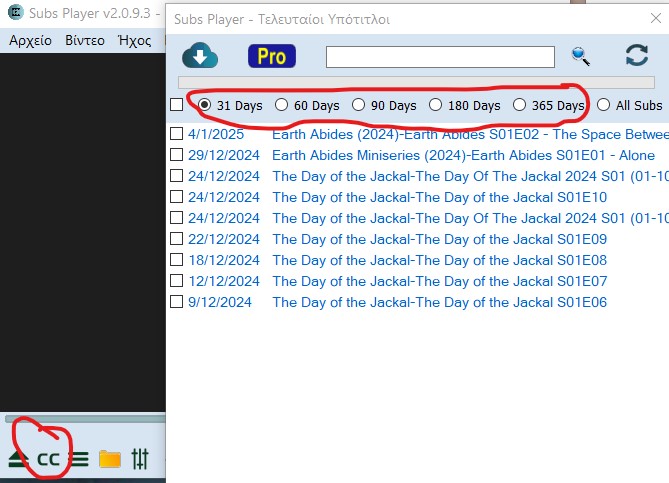Check the box for Earth Abides S01E02
Screen dimensions: 669x483
point(177,134)
